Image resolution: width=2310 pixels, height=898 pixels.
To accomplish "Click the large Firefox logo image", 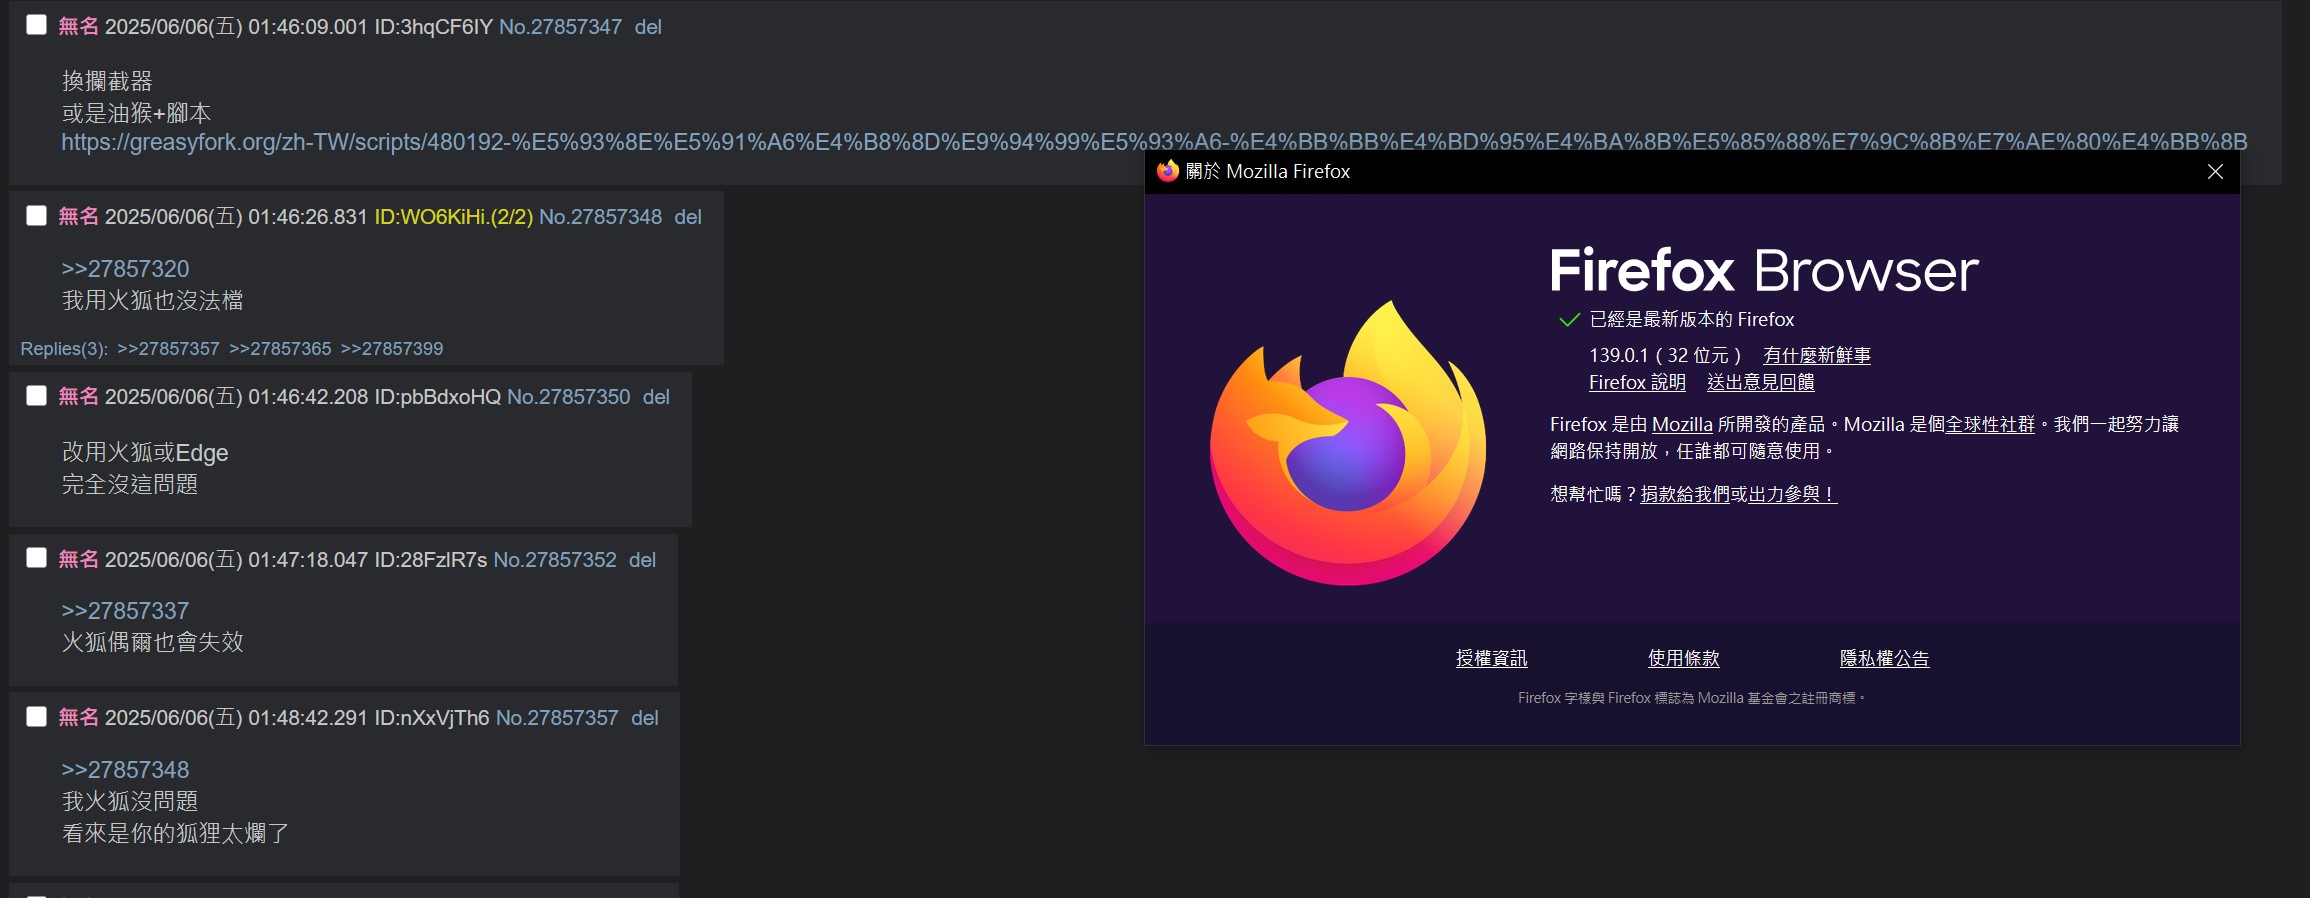I will click(1348, 443).
